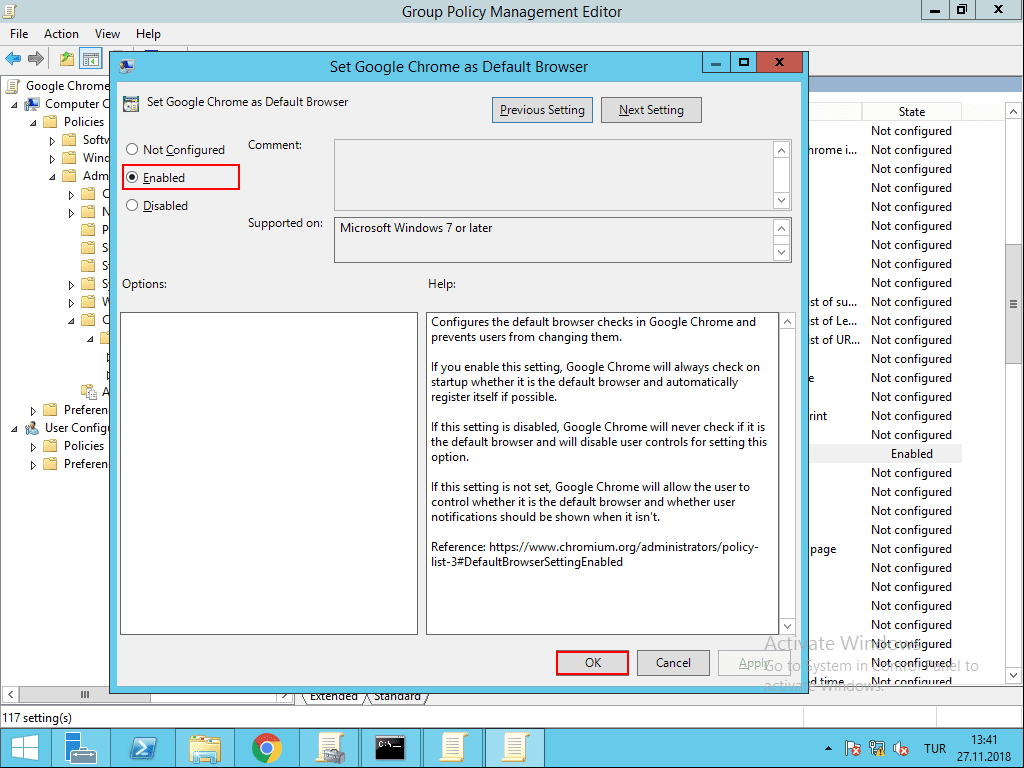Click the Comment box scroll down arrow
The image size is (1024, 768).
(x=782, y=200)
